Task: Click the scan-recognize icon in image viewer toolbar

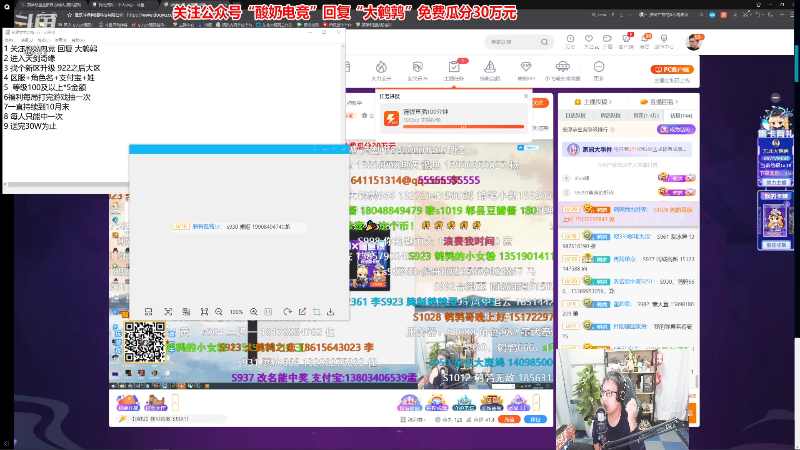Action: [x=168, y=312]
